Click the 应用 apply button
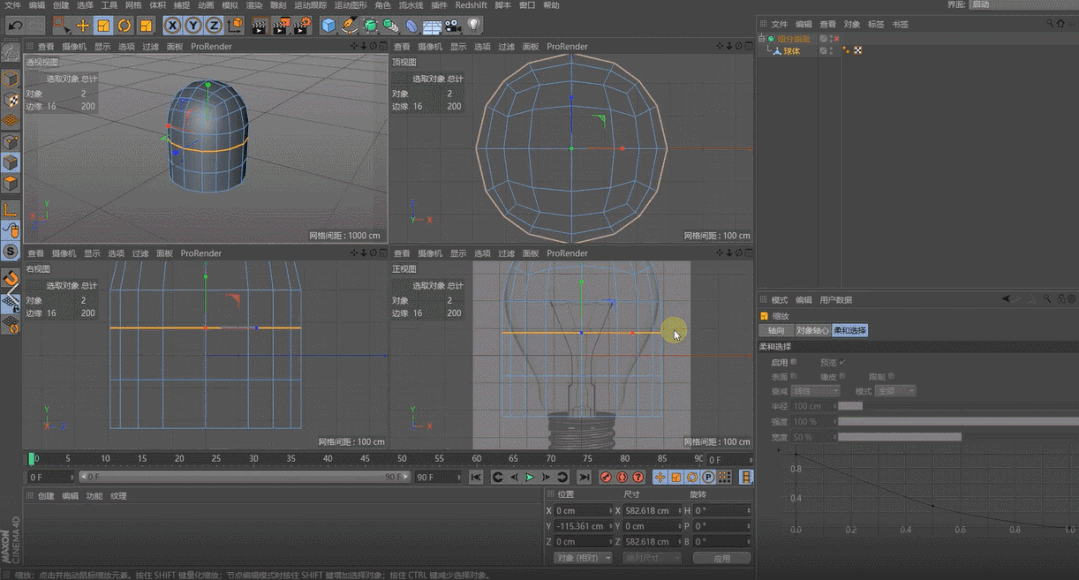This screenshot has height=580, width=1079. 721,557
